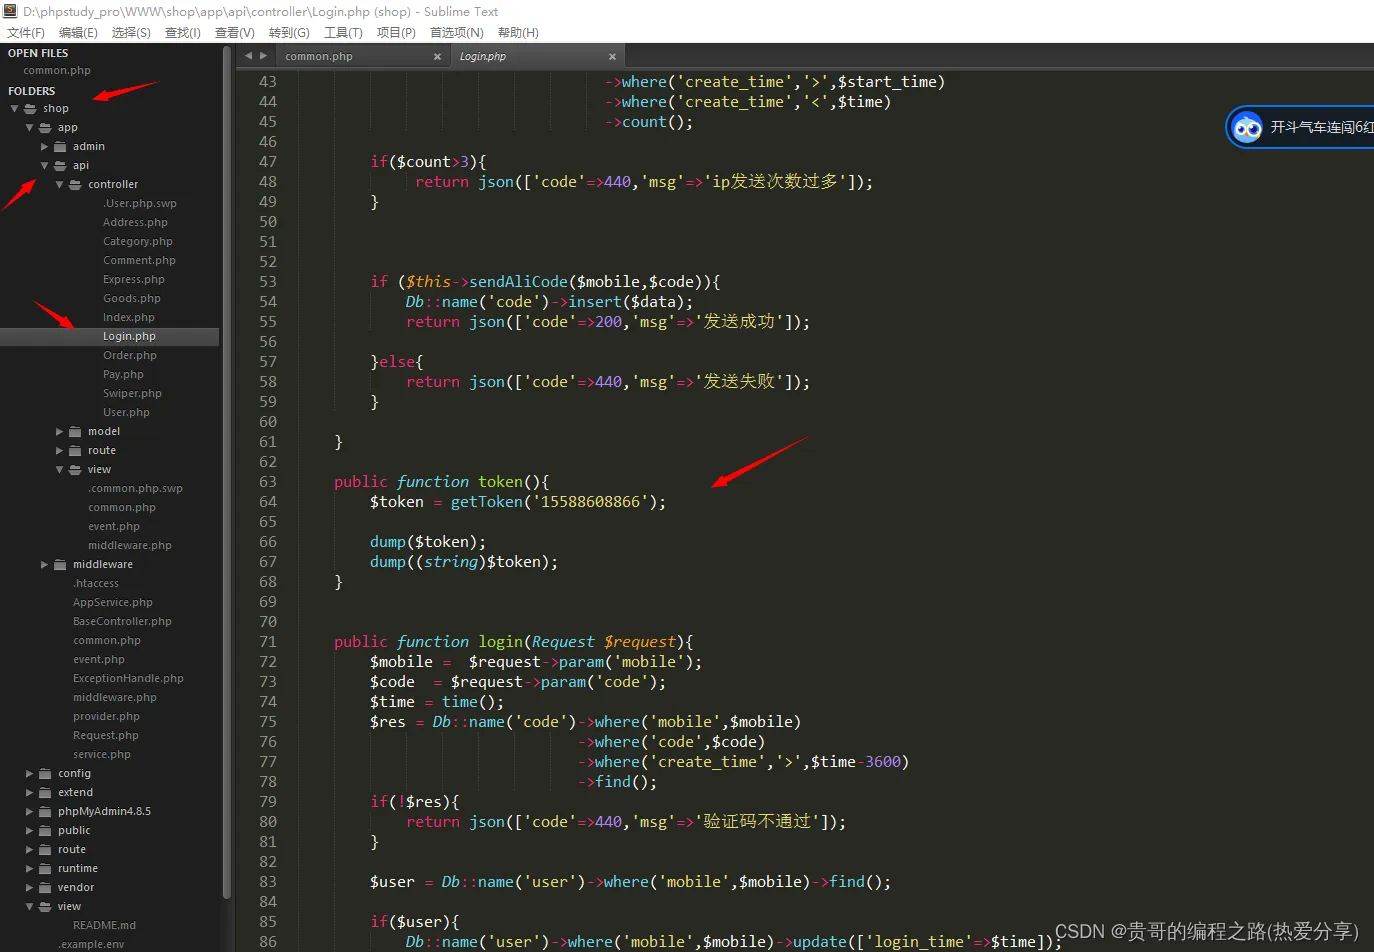Open Request.php in the sidebar
The image size is (1374, 952).
[106, 735]
